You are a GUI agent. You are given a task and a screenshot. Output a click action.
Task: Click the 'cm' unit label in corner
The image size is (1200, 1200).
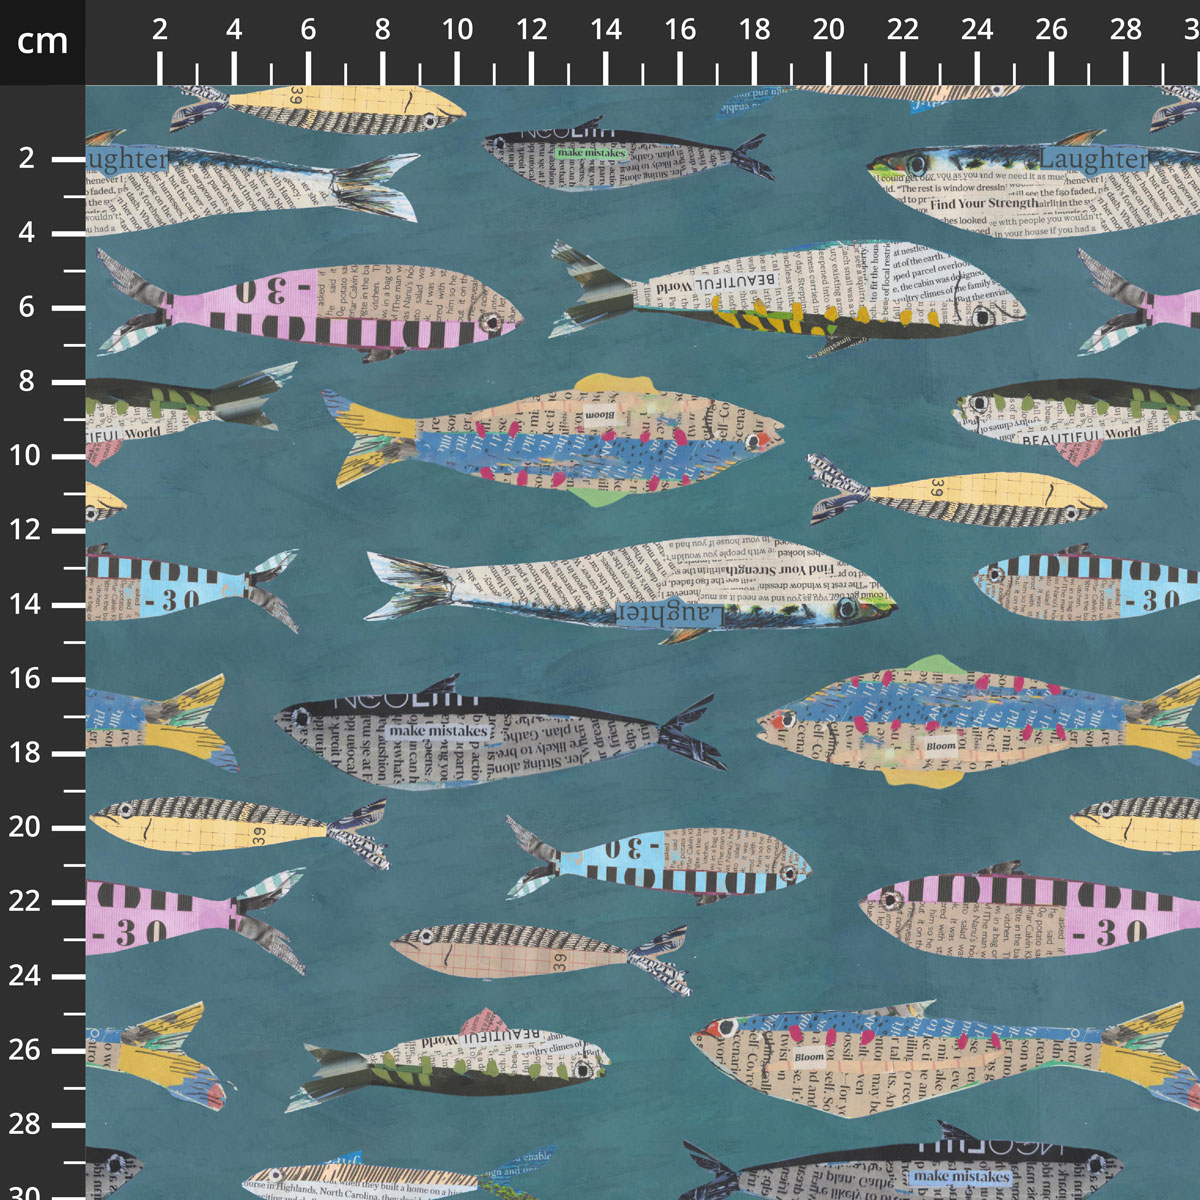[x=42, y=41]
